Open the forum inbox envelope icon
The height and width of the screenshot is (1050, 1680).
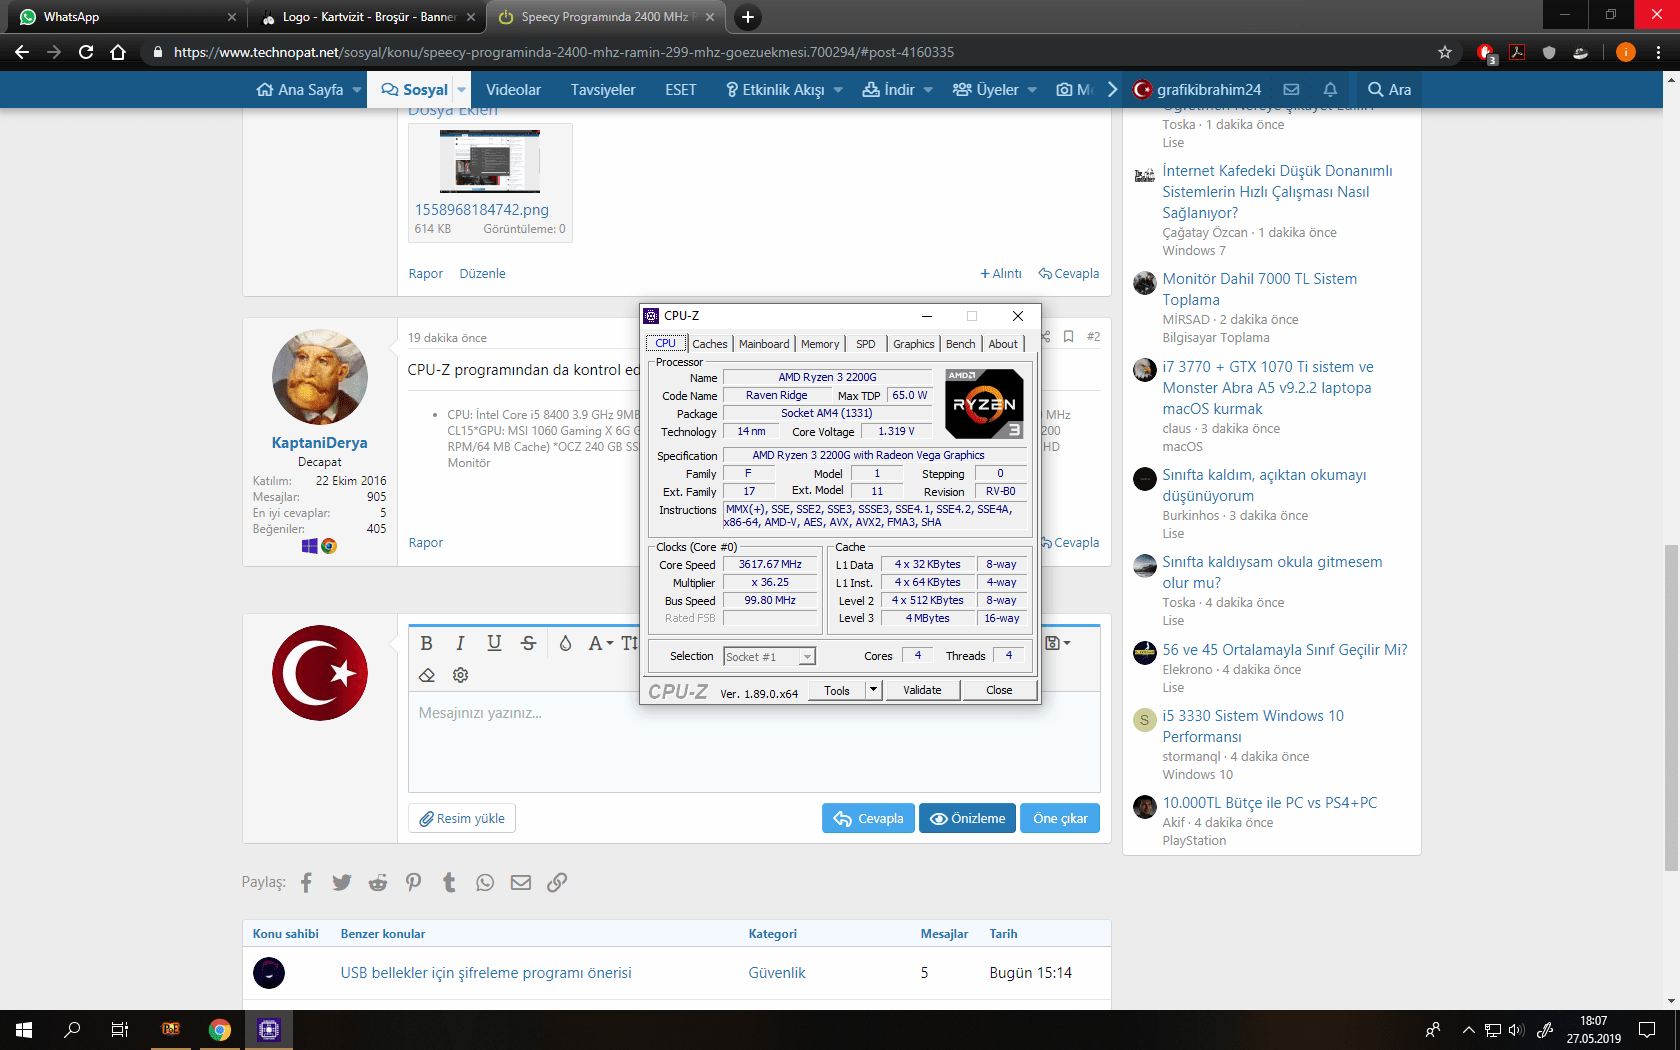(1292, 89)
